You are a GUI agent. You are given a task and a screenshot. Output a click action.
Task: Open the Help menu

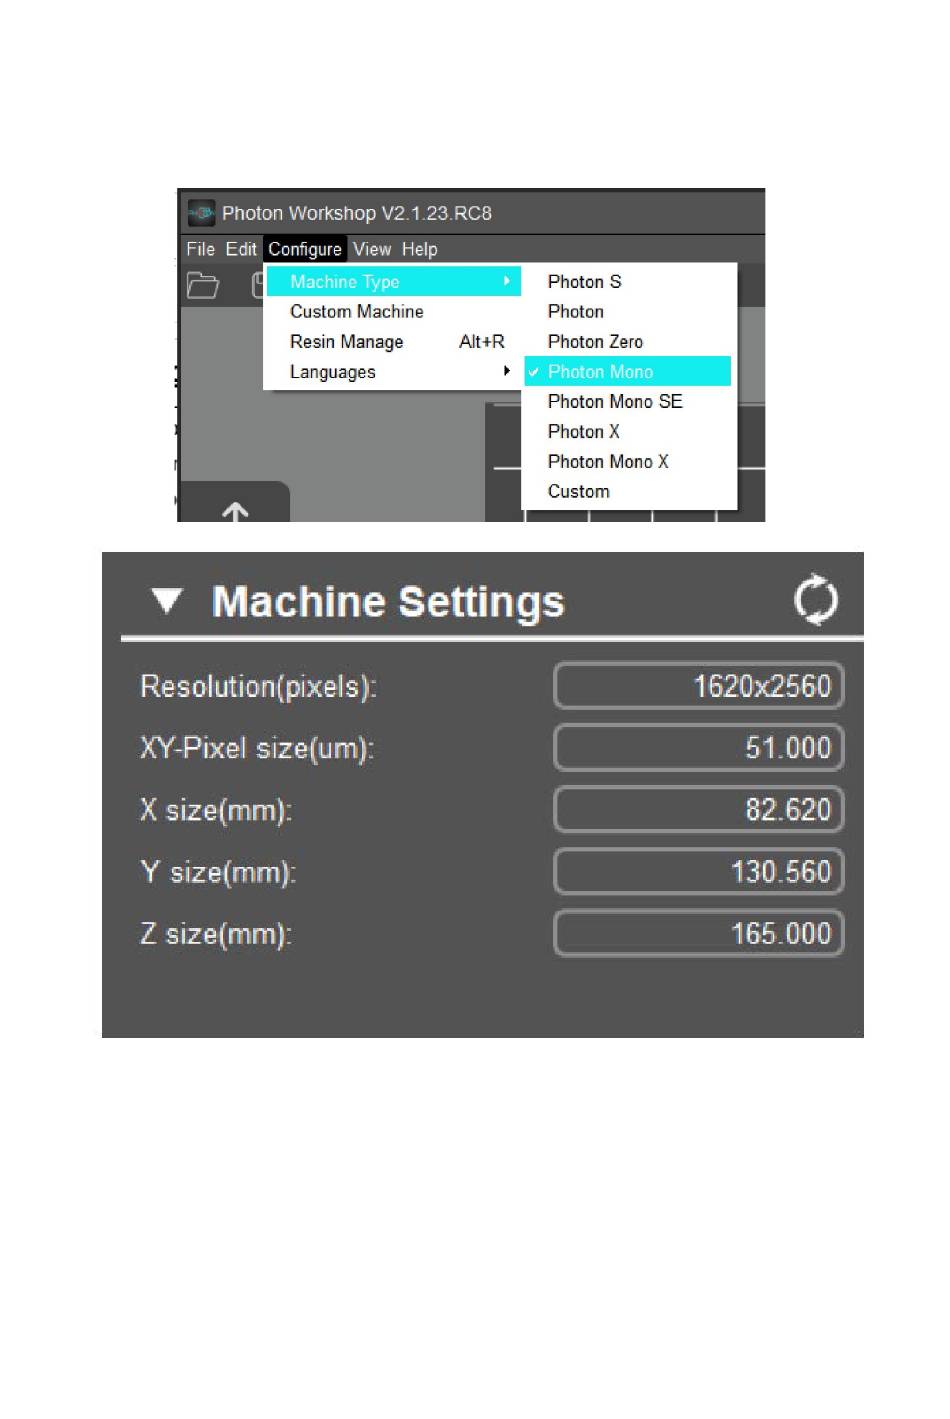click(x=420, y=249)
